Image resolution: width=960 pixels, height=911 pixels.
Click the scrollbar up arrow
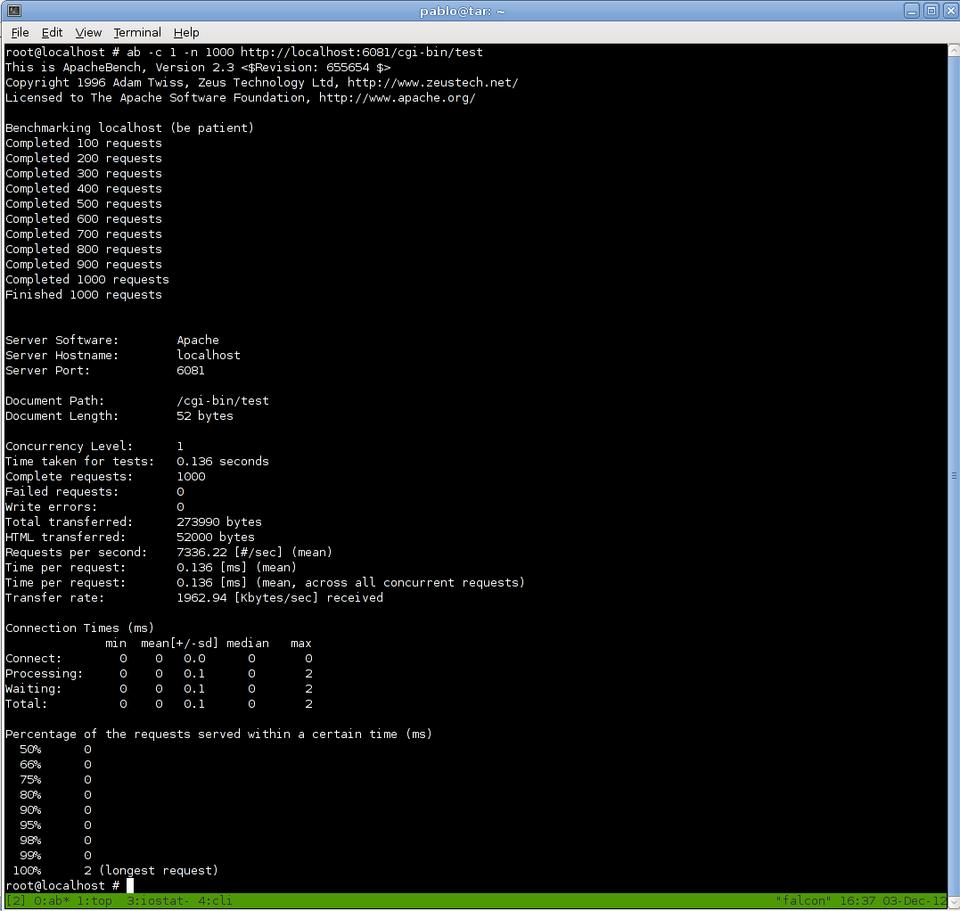coord(952,49)
